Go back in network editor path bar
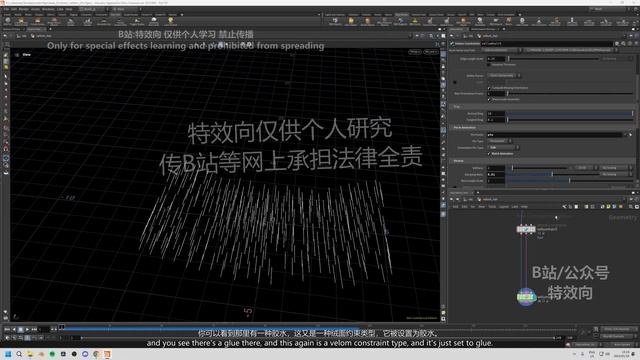 pyautogui.click(x=452, y=199)
